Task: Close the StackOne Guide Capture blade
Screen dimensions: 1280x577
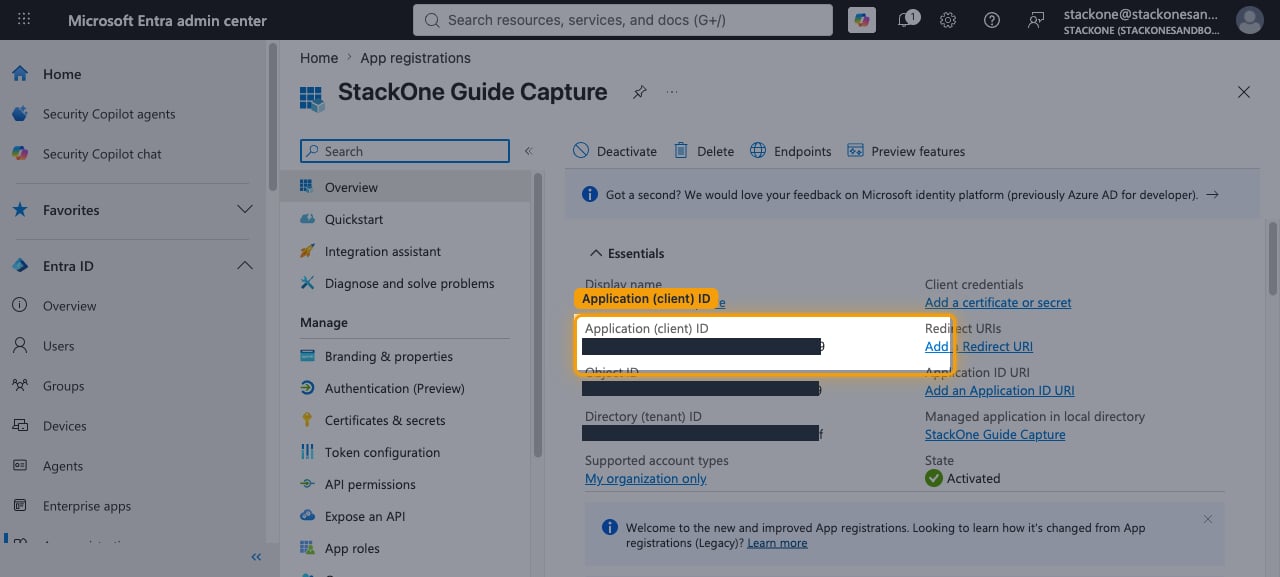Action: coord(1244,92)
